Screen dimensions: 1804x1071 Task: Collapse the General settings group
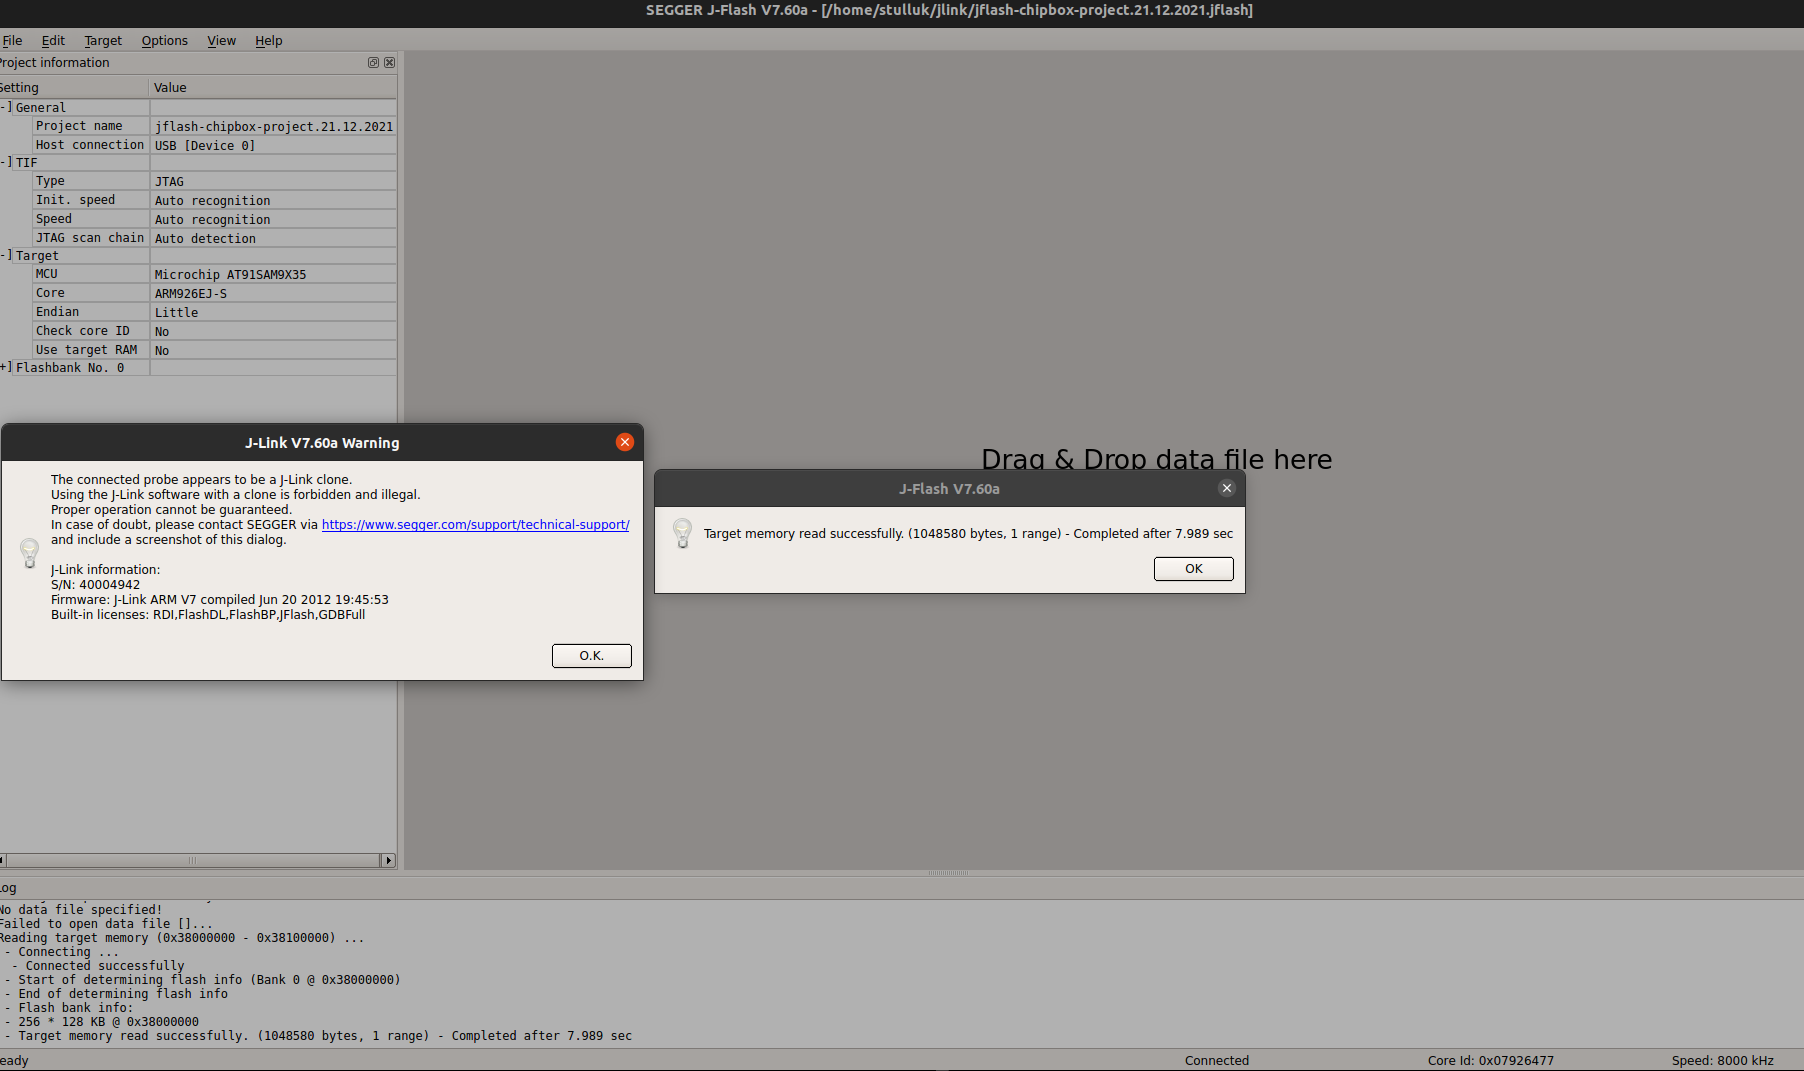pyautogui.click(x=6, y=107)
